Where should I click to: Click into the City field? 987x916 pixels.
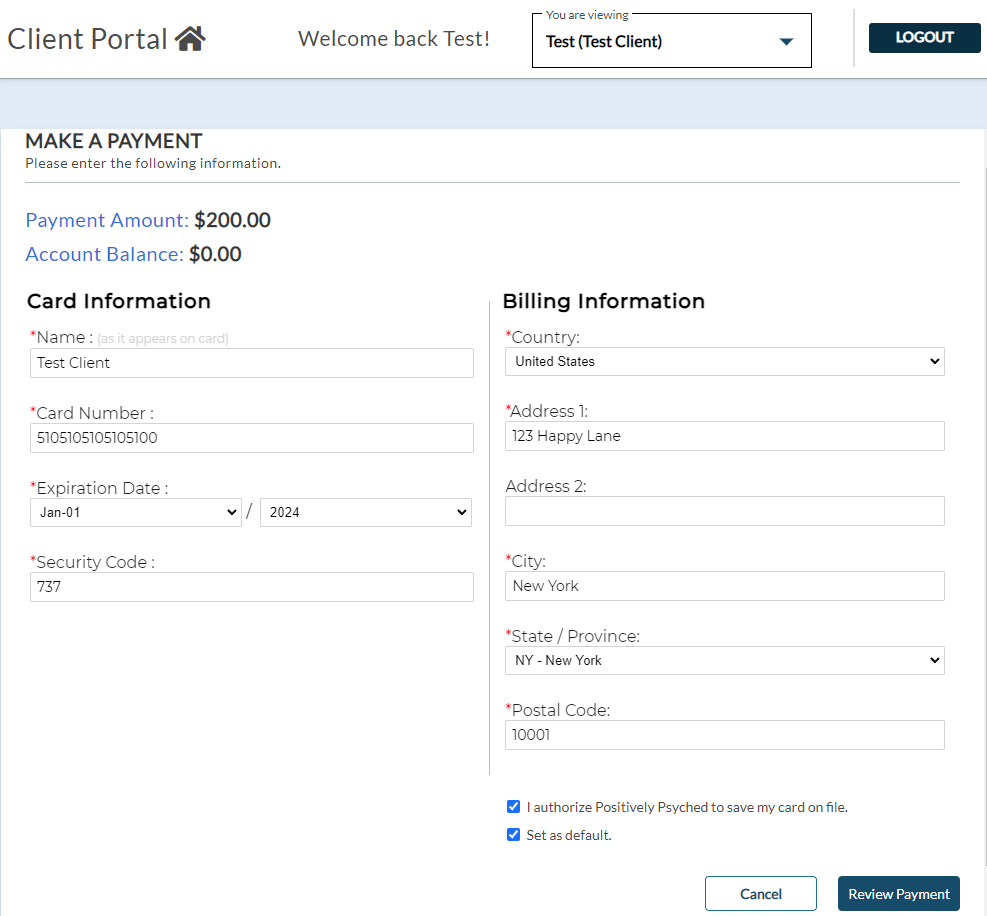tap(724, 586)
